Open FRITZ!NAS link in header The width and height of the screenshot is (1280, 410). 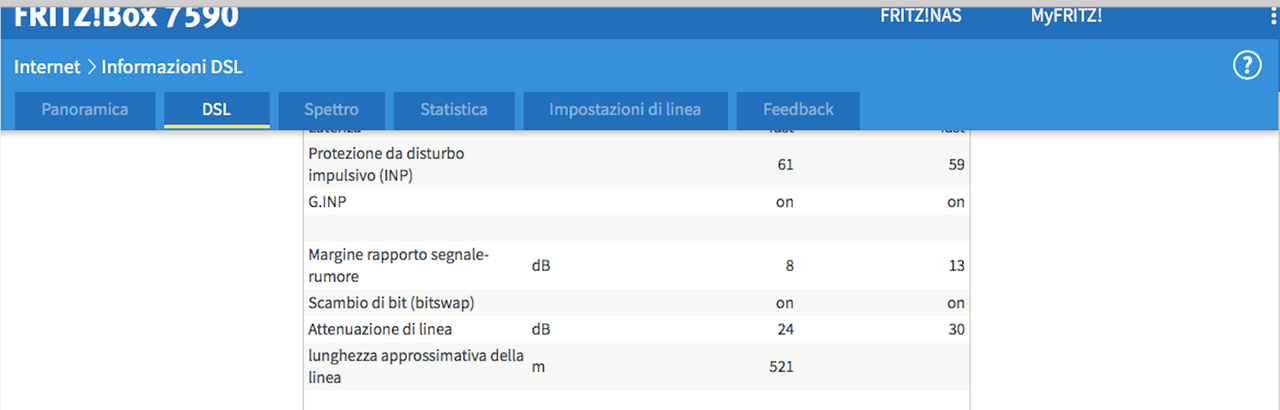(920, 16)
